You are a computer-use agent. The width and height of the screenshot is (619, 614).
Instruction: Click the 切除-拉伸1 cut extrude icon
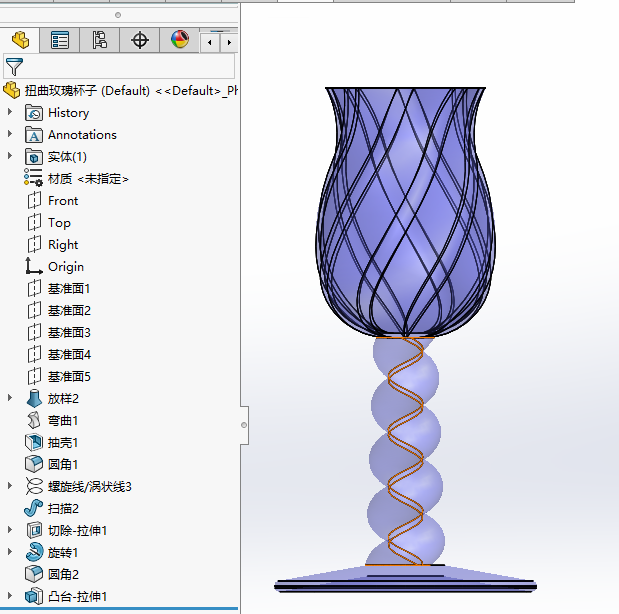[x=34, y=530]
